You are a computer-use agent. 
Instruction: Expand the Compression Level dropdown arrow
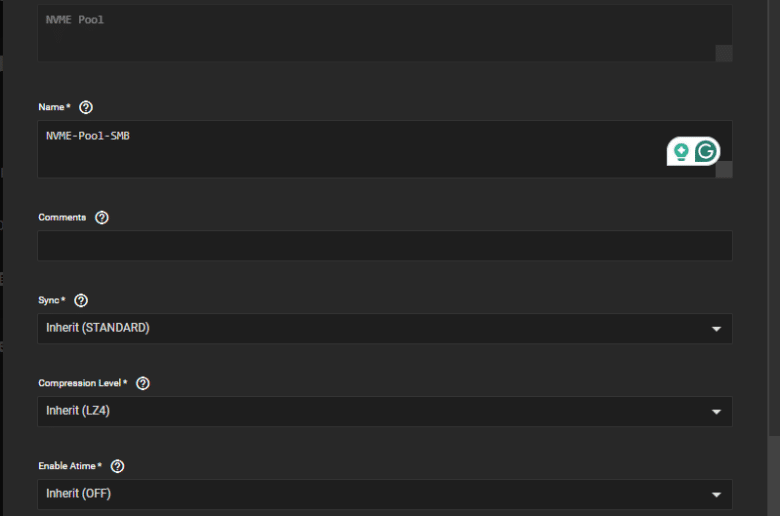point(716,412)
